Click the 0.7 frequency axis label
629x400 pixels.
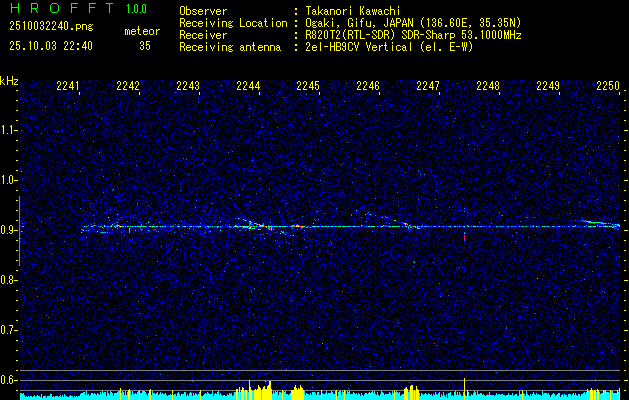(7, 330)
